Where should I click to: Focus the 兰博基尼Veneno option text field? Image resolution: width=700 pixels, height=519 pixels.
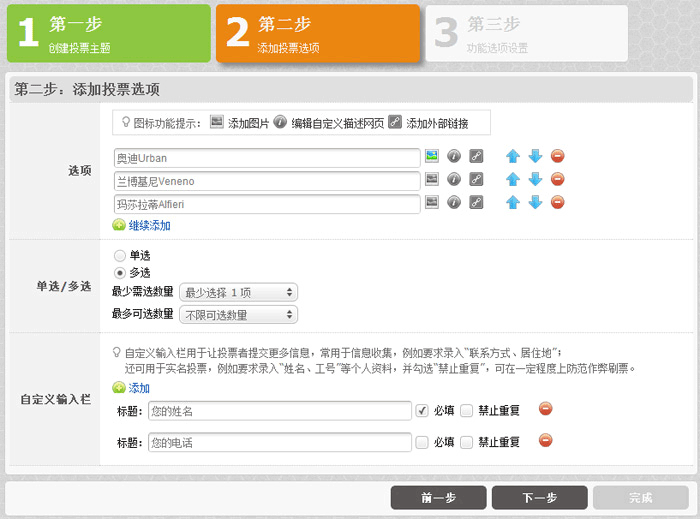point(267,181)
